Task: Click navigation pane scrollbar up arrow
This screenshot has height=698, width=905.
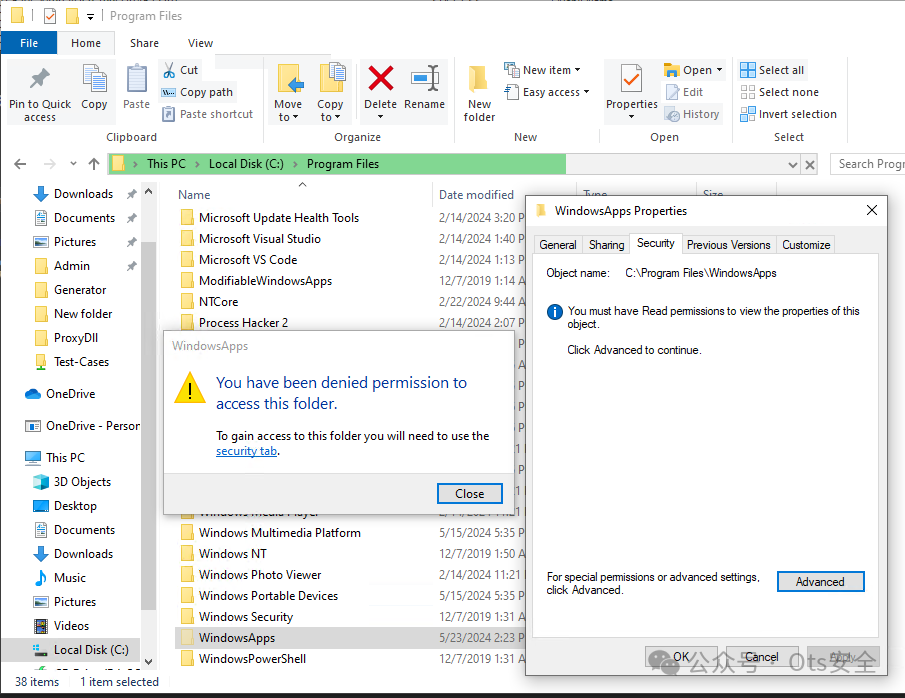Action: point(148,191)
